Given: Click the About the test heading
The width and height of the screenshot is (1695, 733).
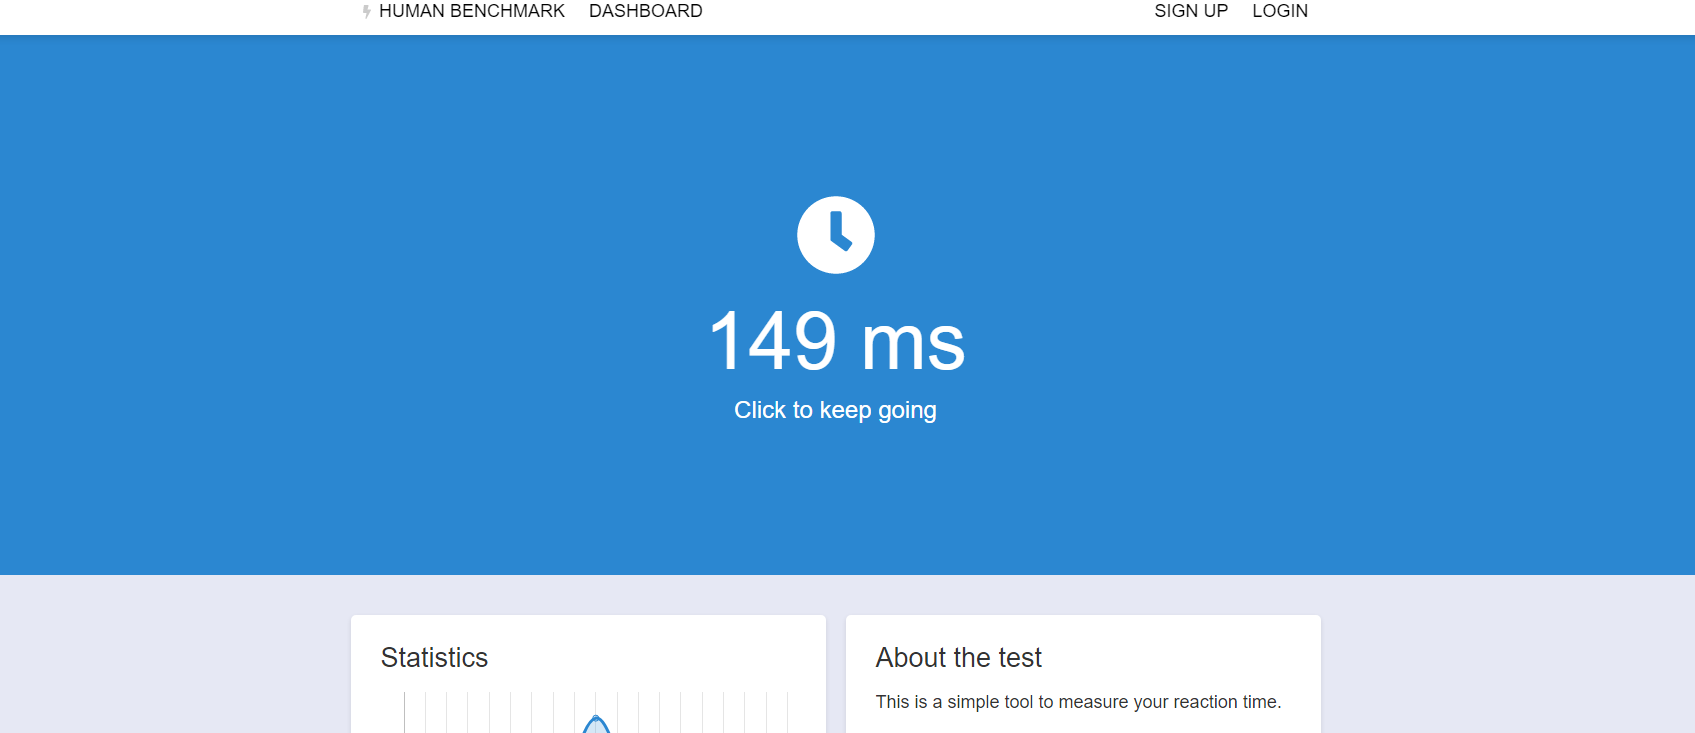Looking at the screenshot, I should point(958,657).
